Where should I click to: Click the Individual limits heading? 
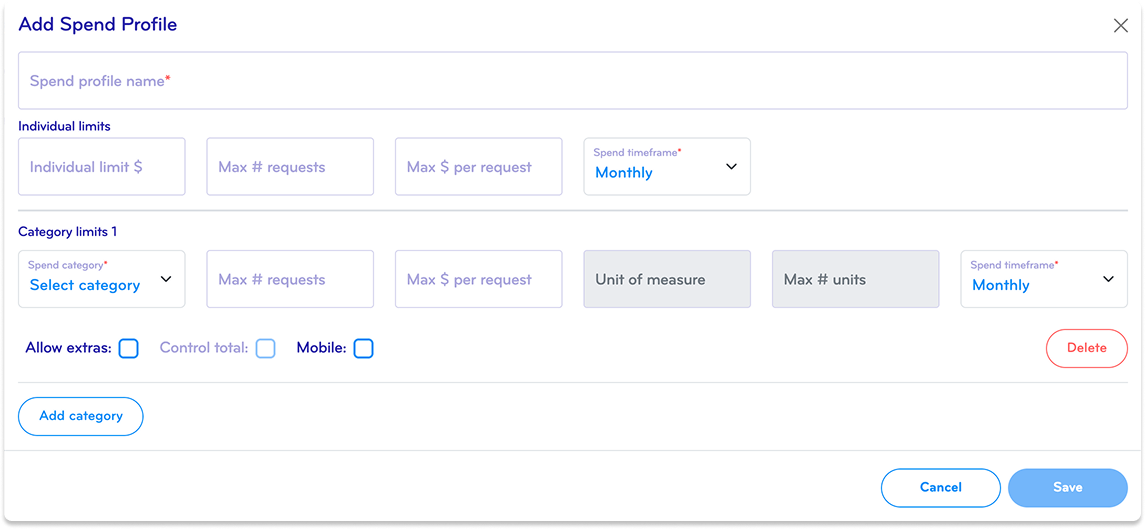click(x=64, y=126)
